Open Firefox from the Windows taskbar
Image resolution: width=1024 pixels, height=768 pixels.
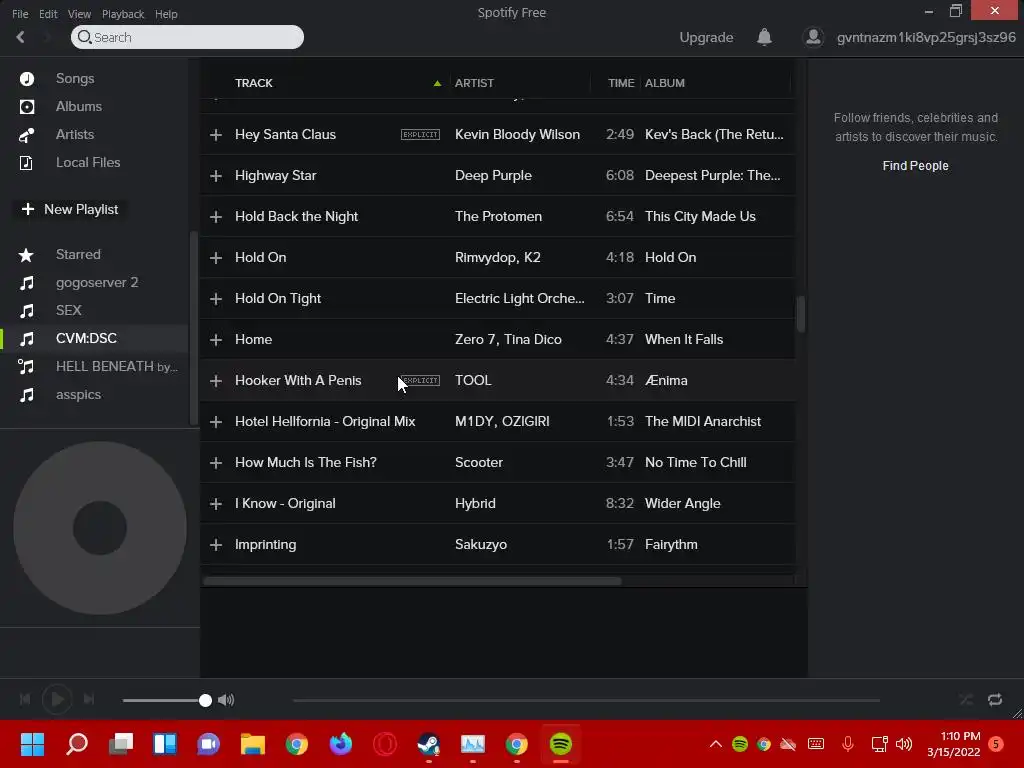(341, 744)
